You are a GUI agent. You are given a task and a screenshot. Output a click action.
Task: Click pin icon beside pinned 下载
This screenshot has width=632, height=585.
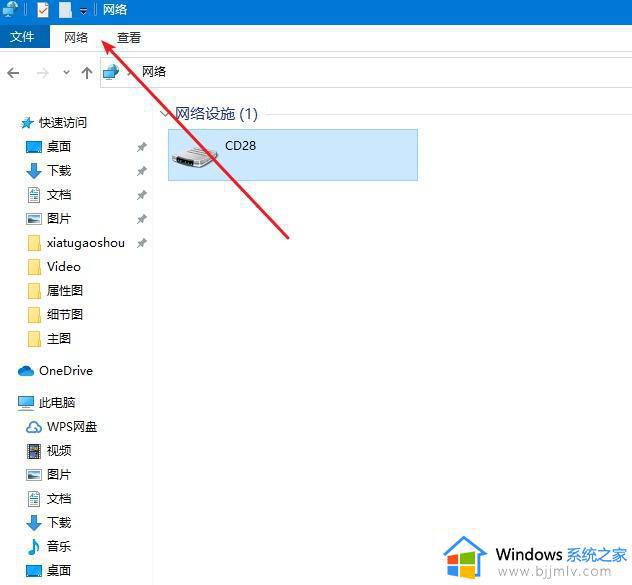[x=141, y=171]
